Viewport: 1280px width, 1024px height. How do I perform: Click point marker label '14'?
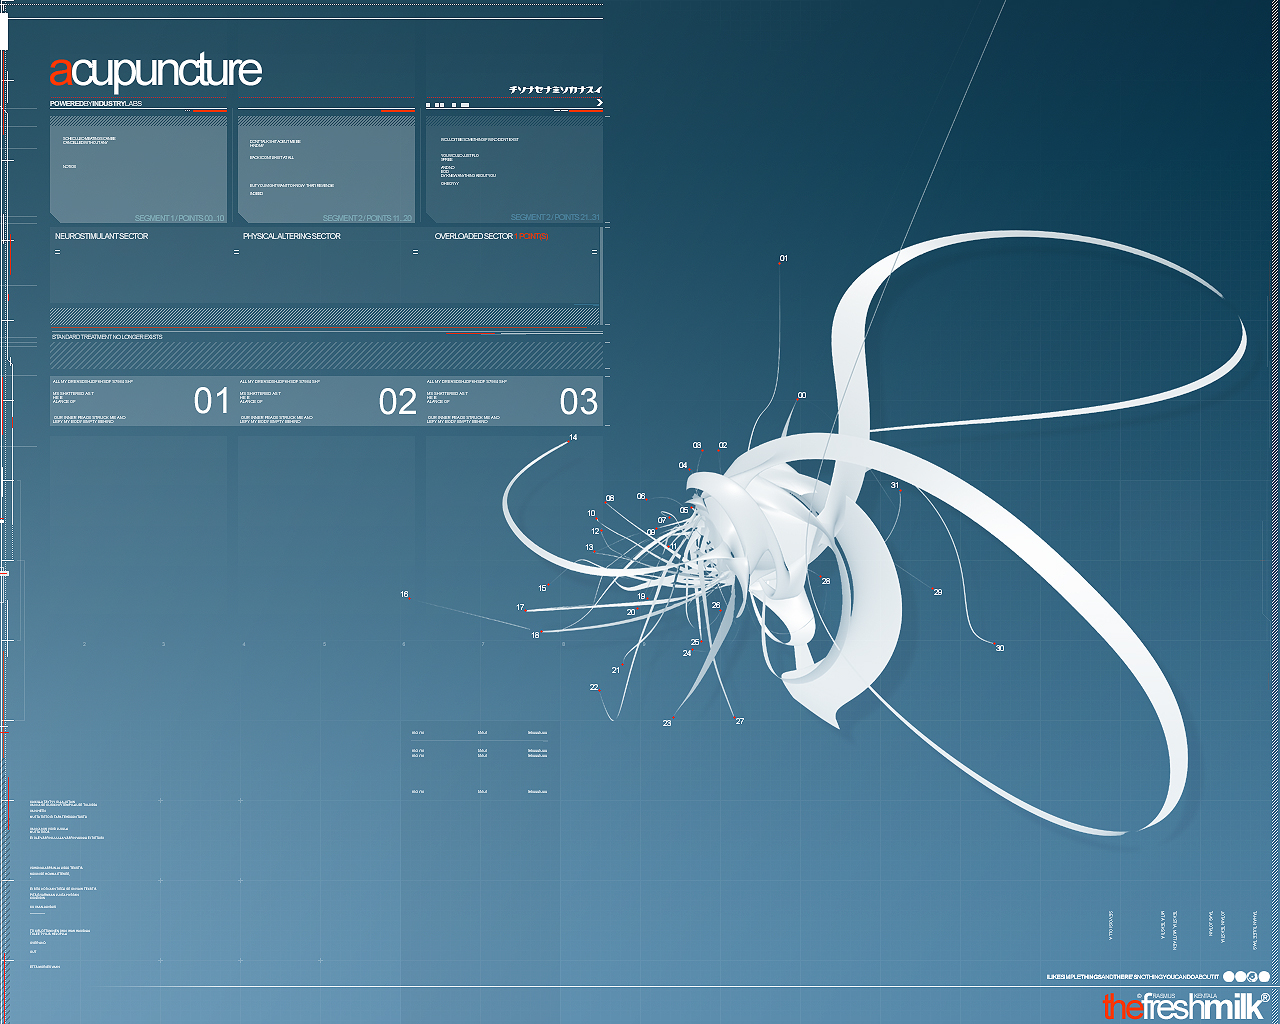pos(573,438)
